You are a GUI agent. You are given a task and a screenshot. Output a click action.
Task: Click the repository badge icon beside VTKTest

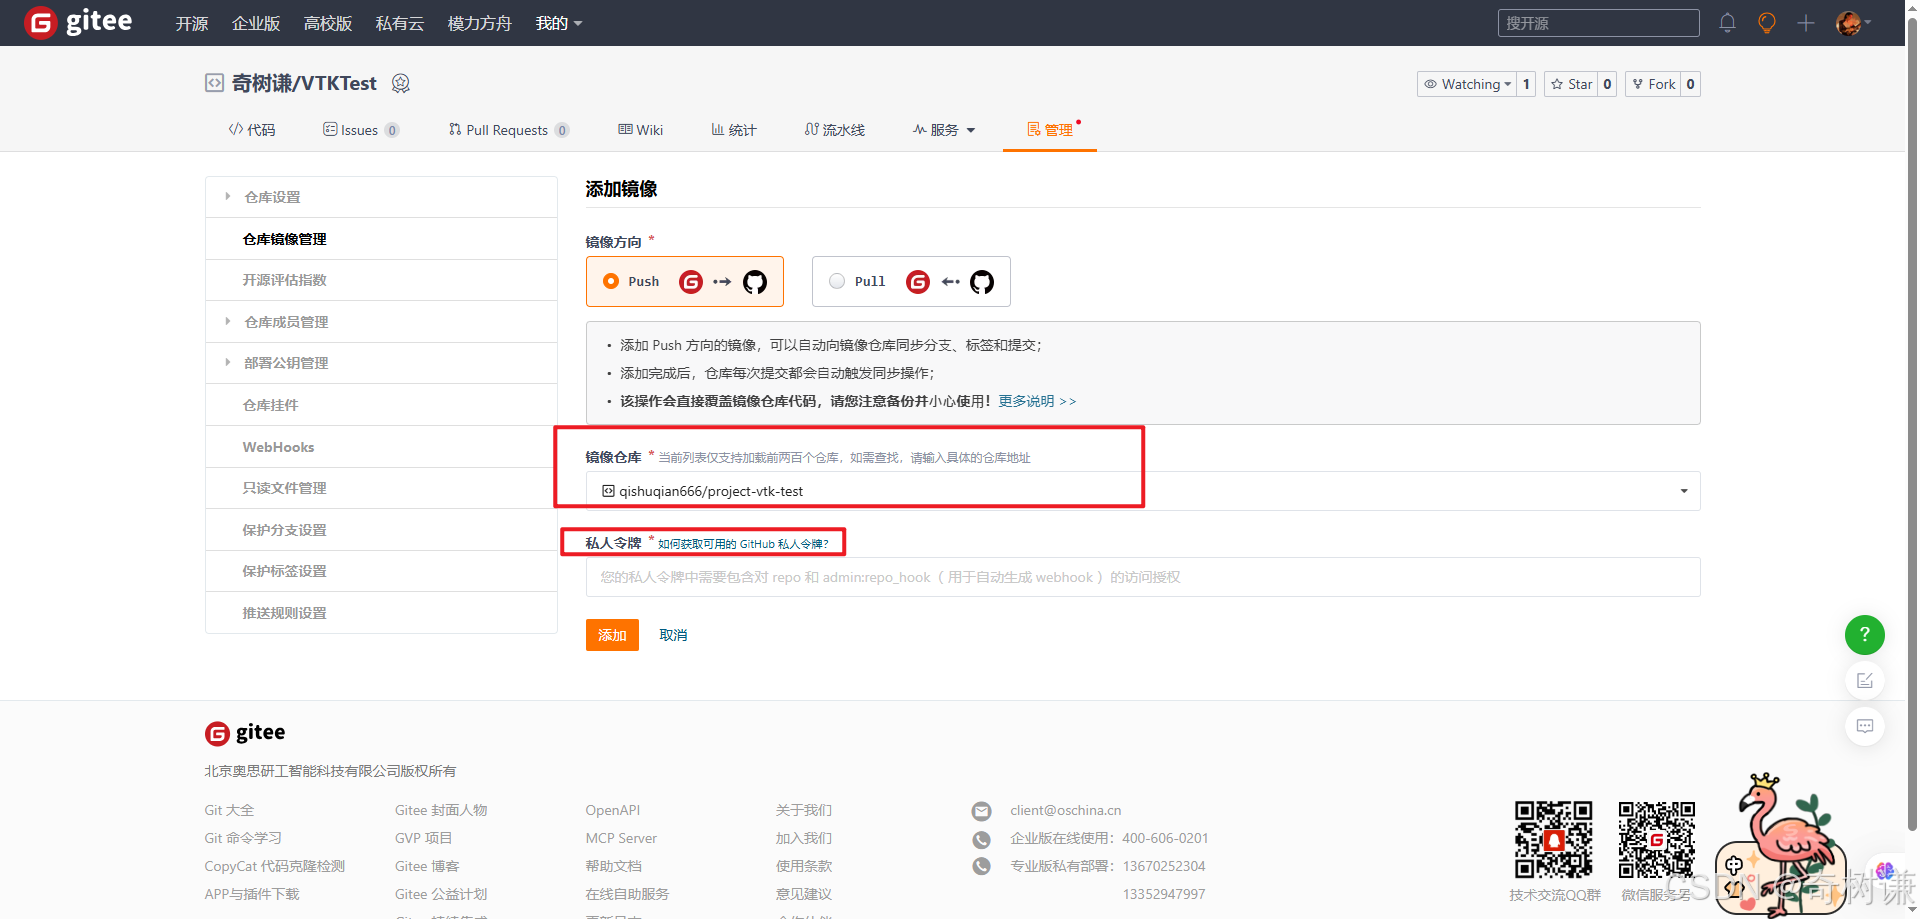click(x=401, y=84)
